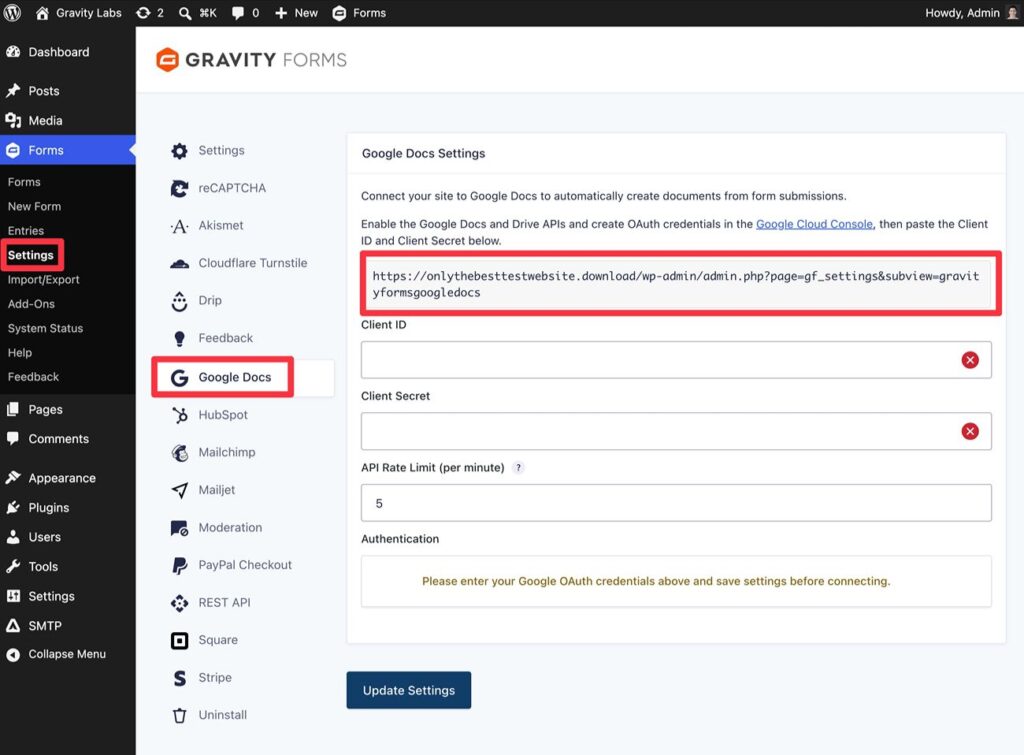Click the Cloudflare Turnstile cloud icon
Viewport: 1024px width, 755px height.
[x=179, y=263]
